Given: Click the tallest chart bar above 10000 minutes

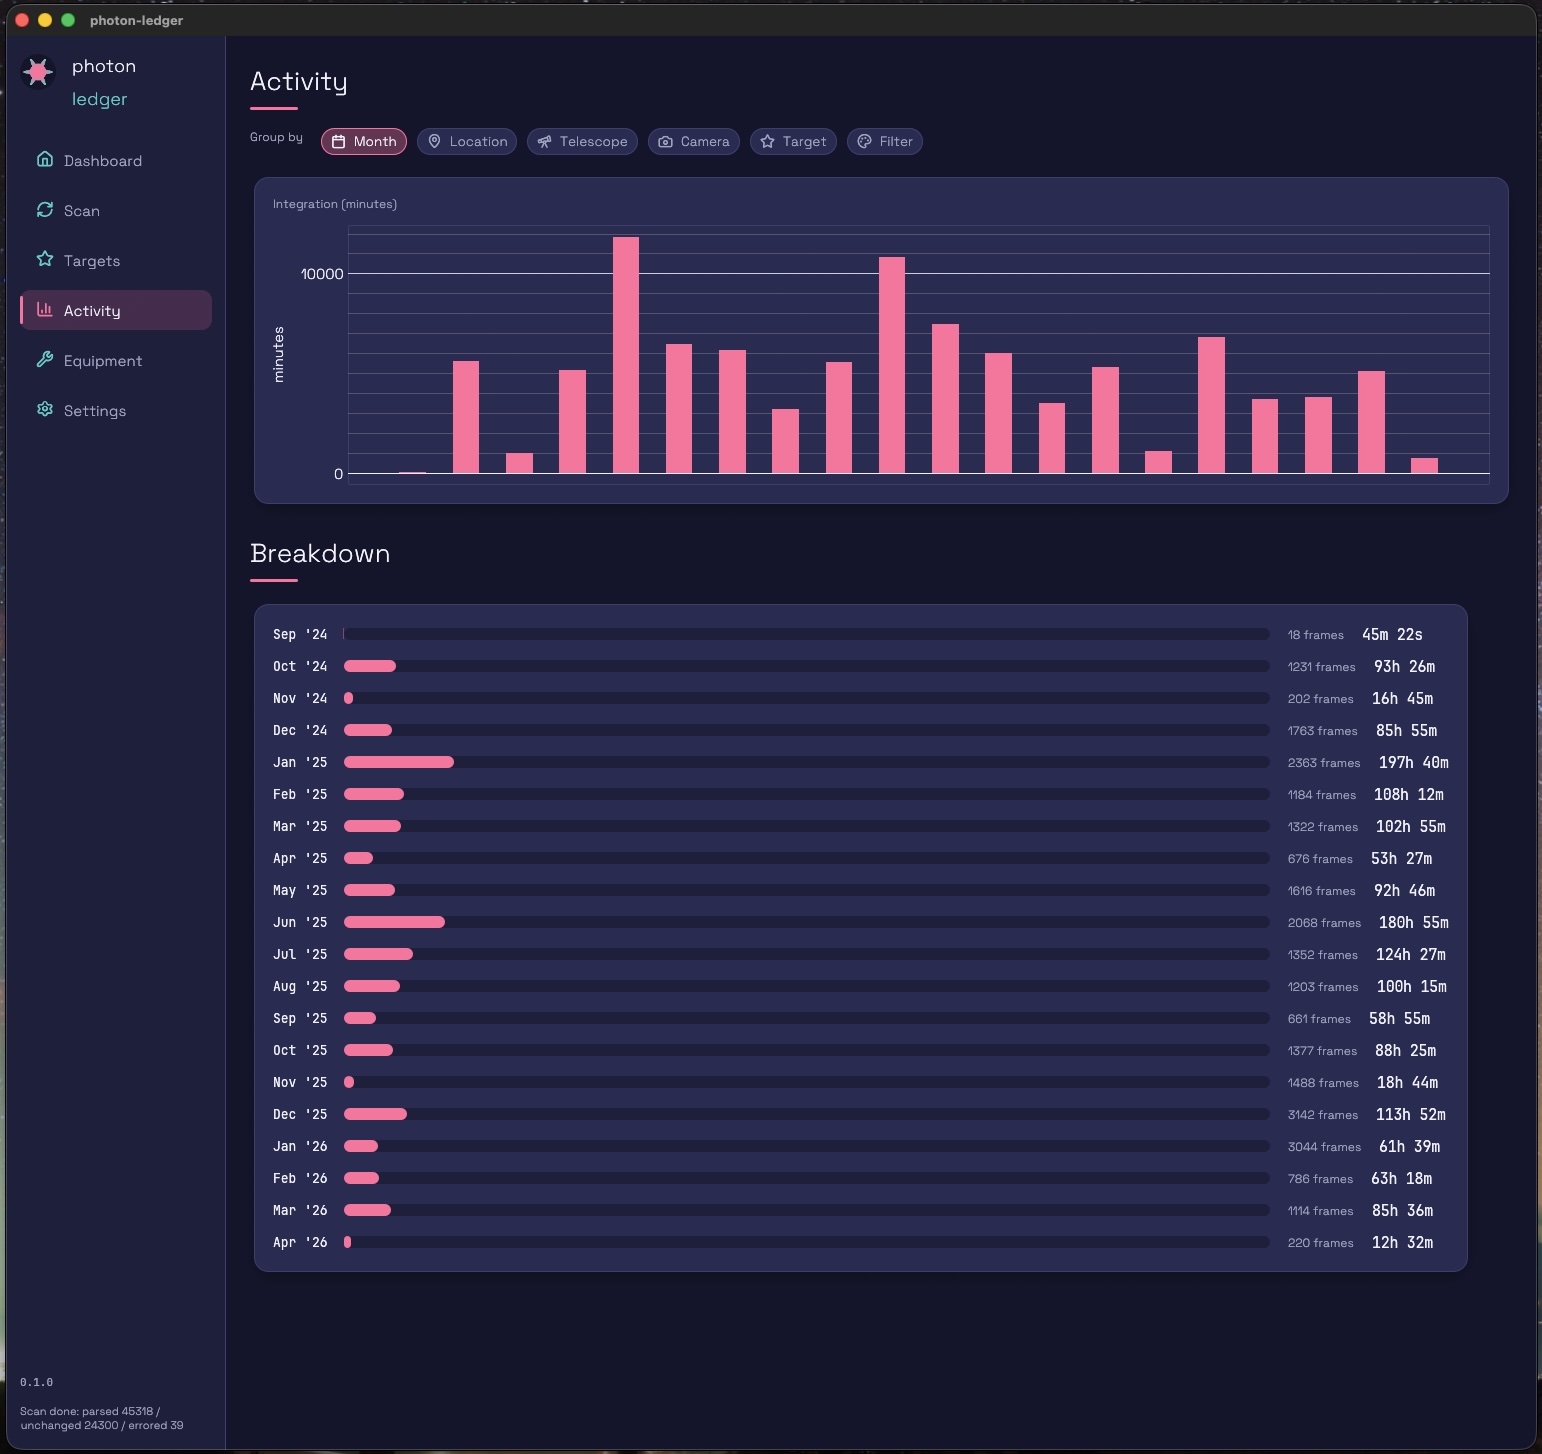Looking at the screenshot, I should pyautogui.click(x=626, y=355).
